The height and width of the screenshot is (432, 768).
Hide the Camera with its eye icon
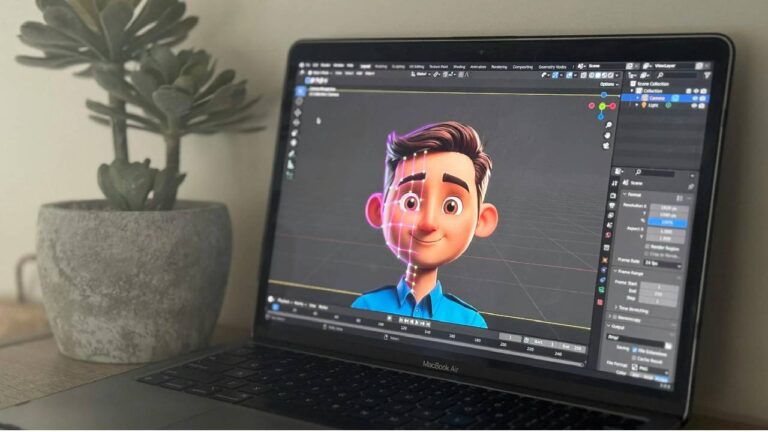[x=695, y=98]
